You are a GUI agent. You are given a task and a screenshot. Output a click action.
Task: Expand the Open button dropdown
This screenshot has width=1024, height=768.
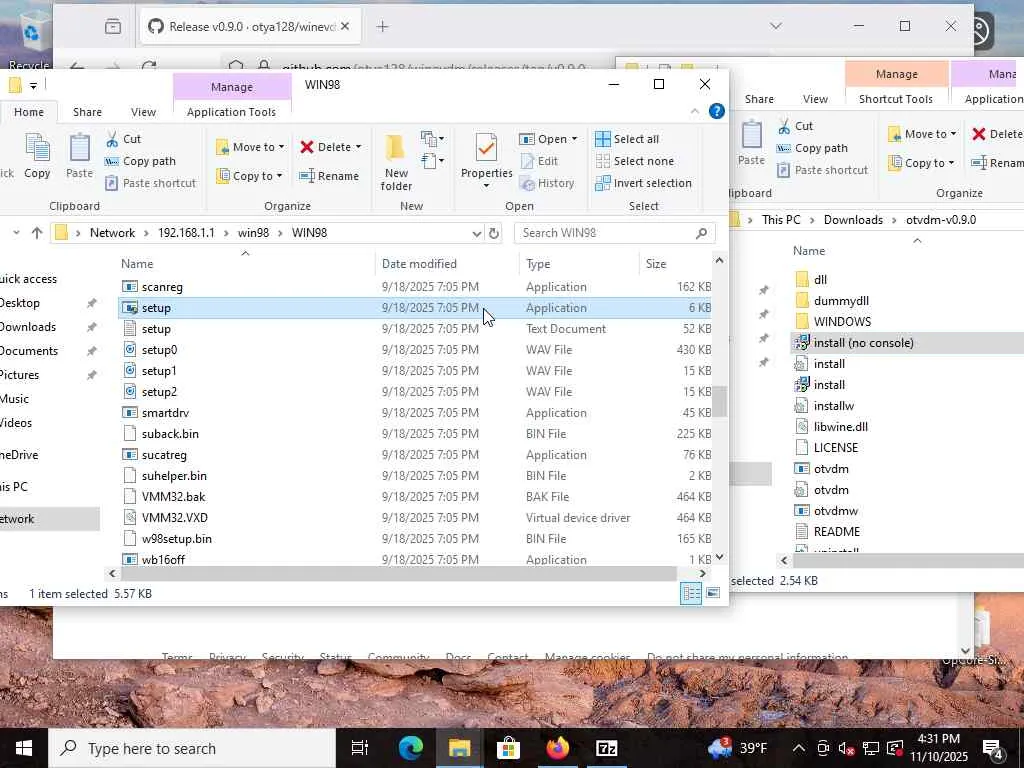coord(575,139)
